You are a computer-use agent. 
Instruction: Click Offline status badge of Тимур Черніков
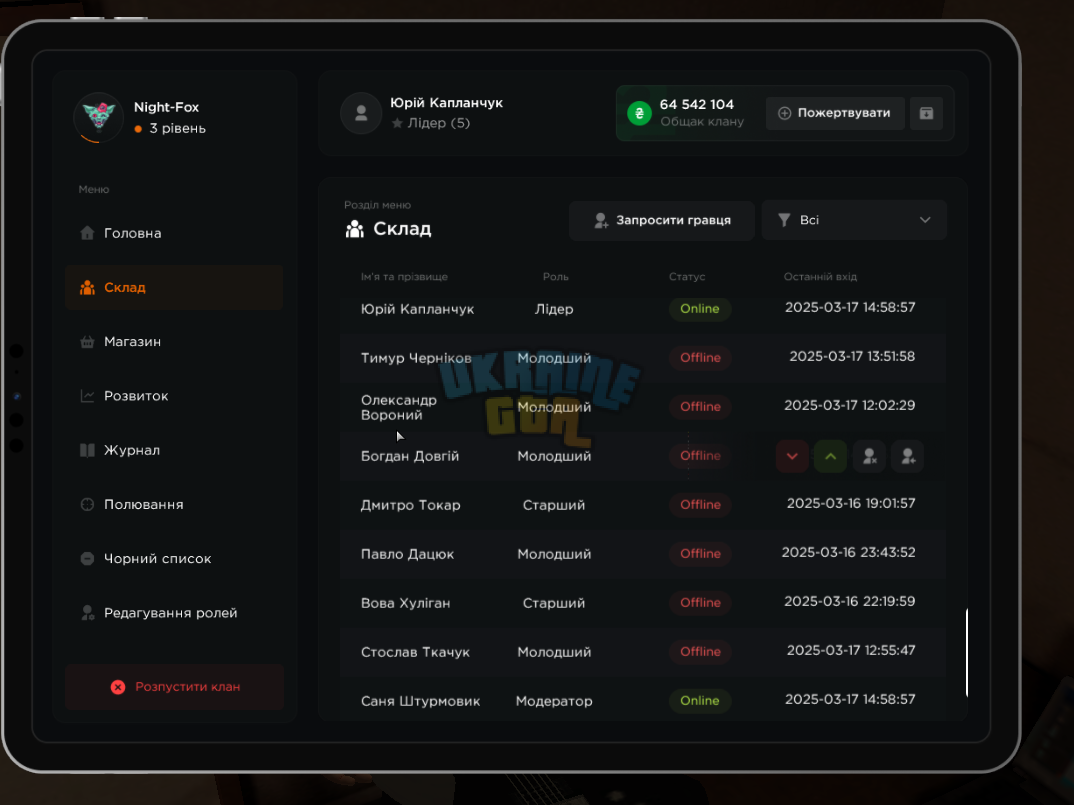click(700, 358)
